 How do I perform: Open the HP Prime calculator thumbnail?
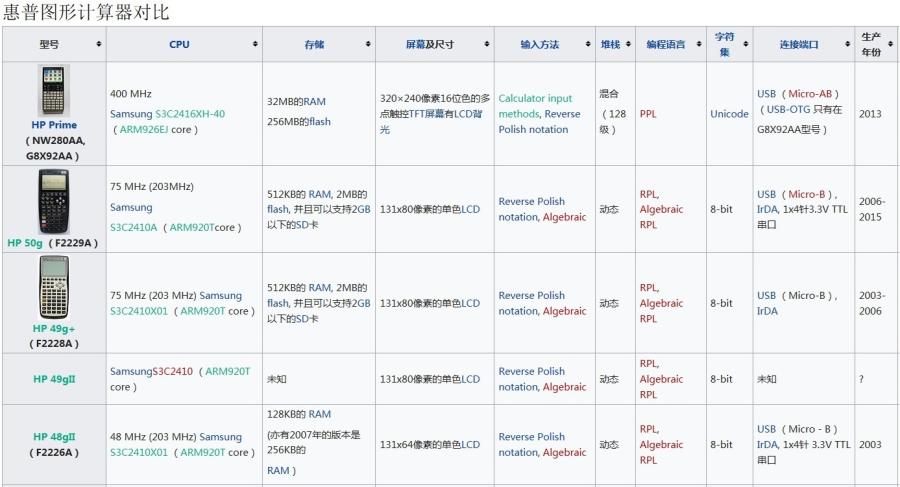point(53,91)
